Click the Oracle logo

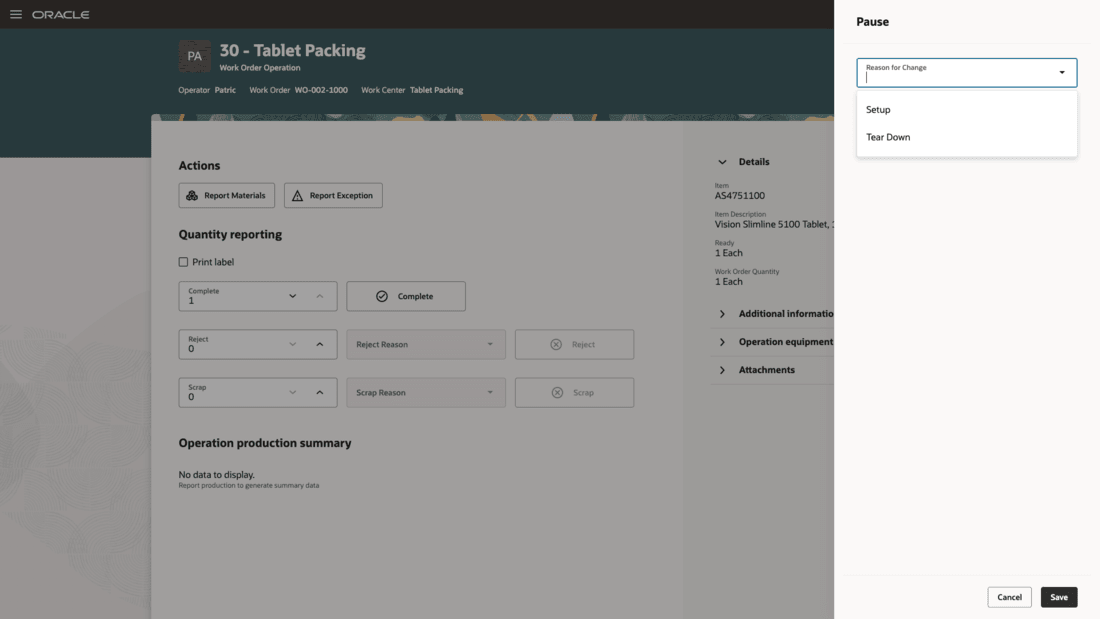(x=61, y=15)
